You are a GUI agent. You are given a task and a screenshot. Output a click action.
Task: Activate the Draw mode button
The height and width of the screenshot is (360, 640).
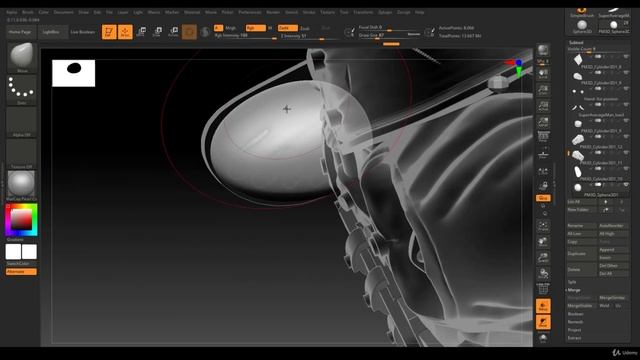coord(125,32)
